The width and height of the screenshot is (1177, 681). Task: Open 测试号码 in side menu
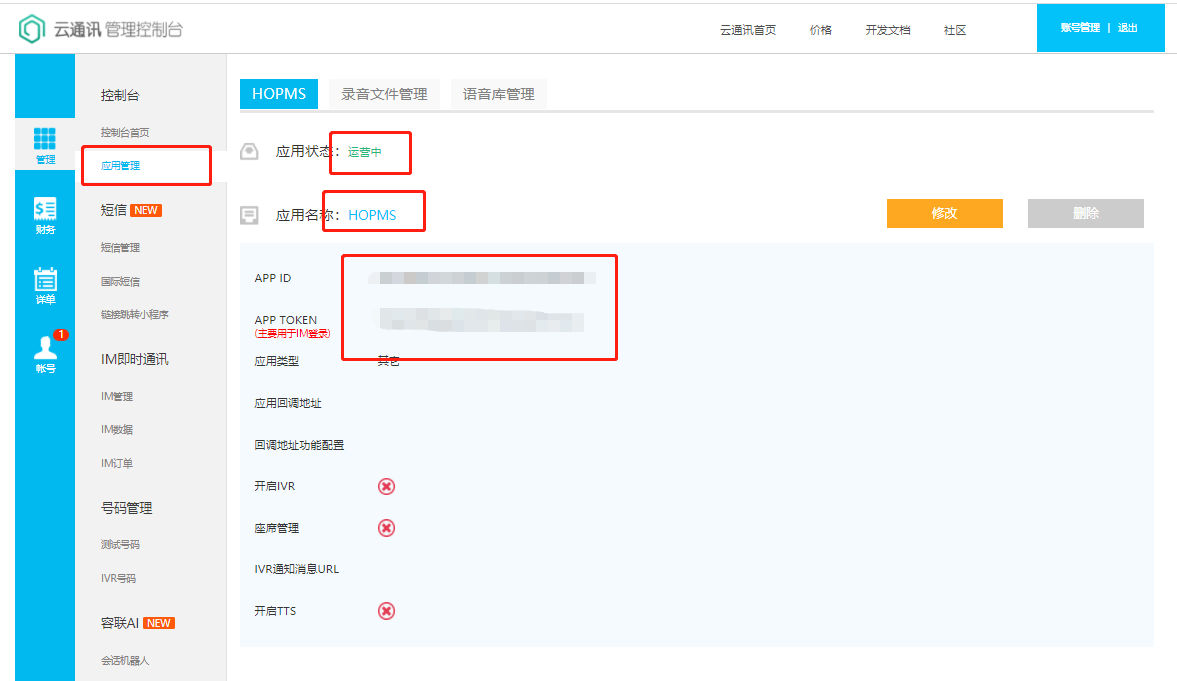tap(121, 544)
